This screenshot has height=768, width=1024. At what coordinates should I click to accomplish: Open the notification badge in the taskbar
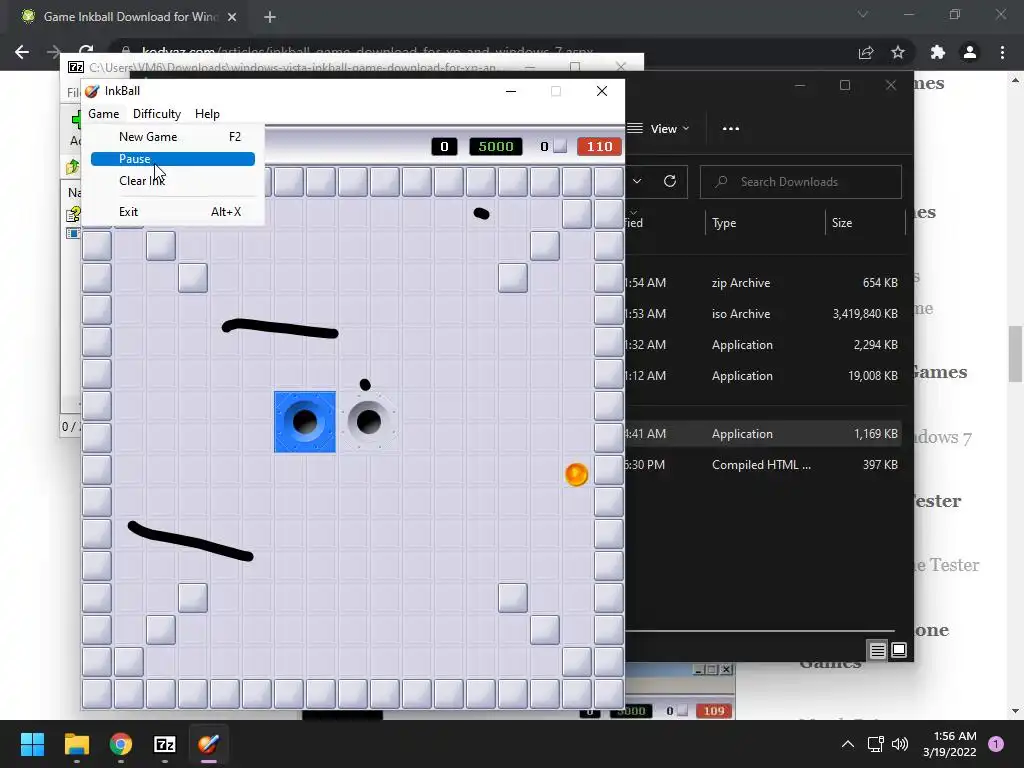coord(996,744)
